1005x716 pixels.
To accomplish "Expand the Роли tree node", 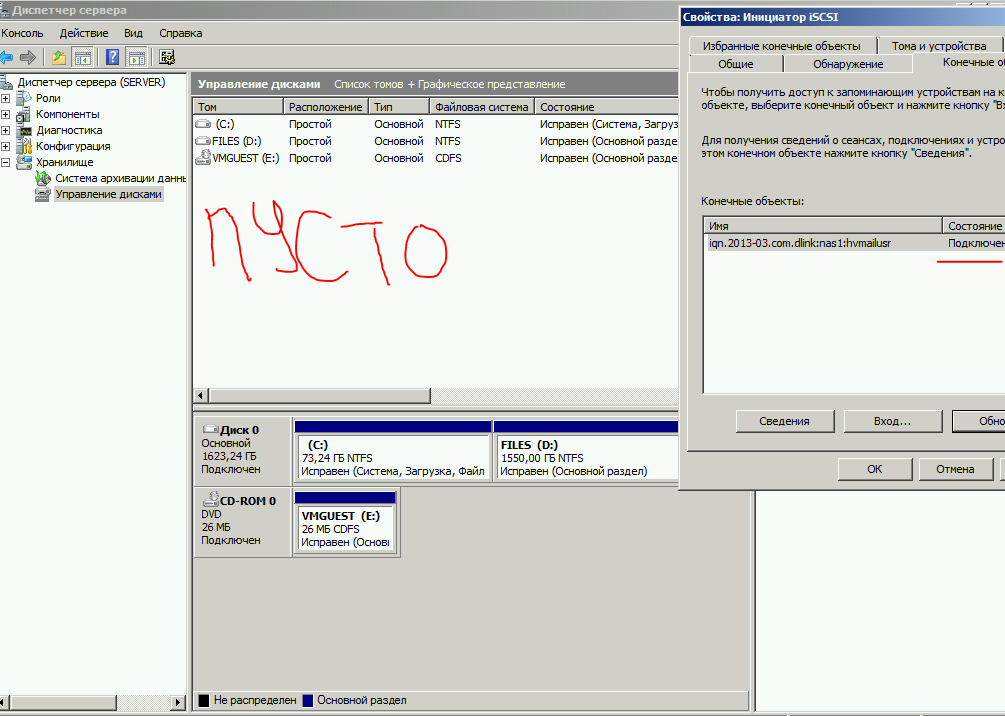I will (x=5, y=98).
